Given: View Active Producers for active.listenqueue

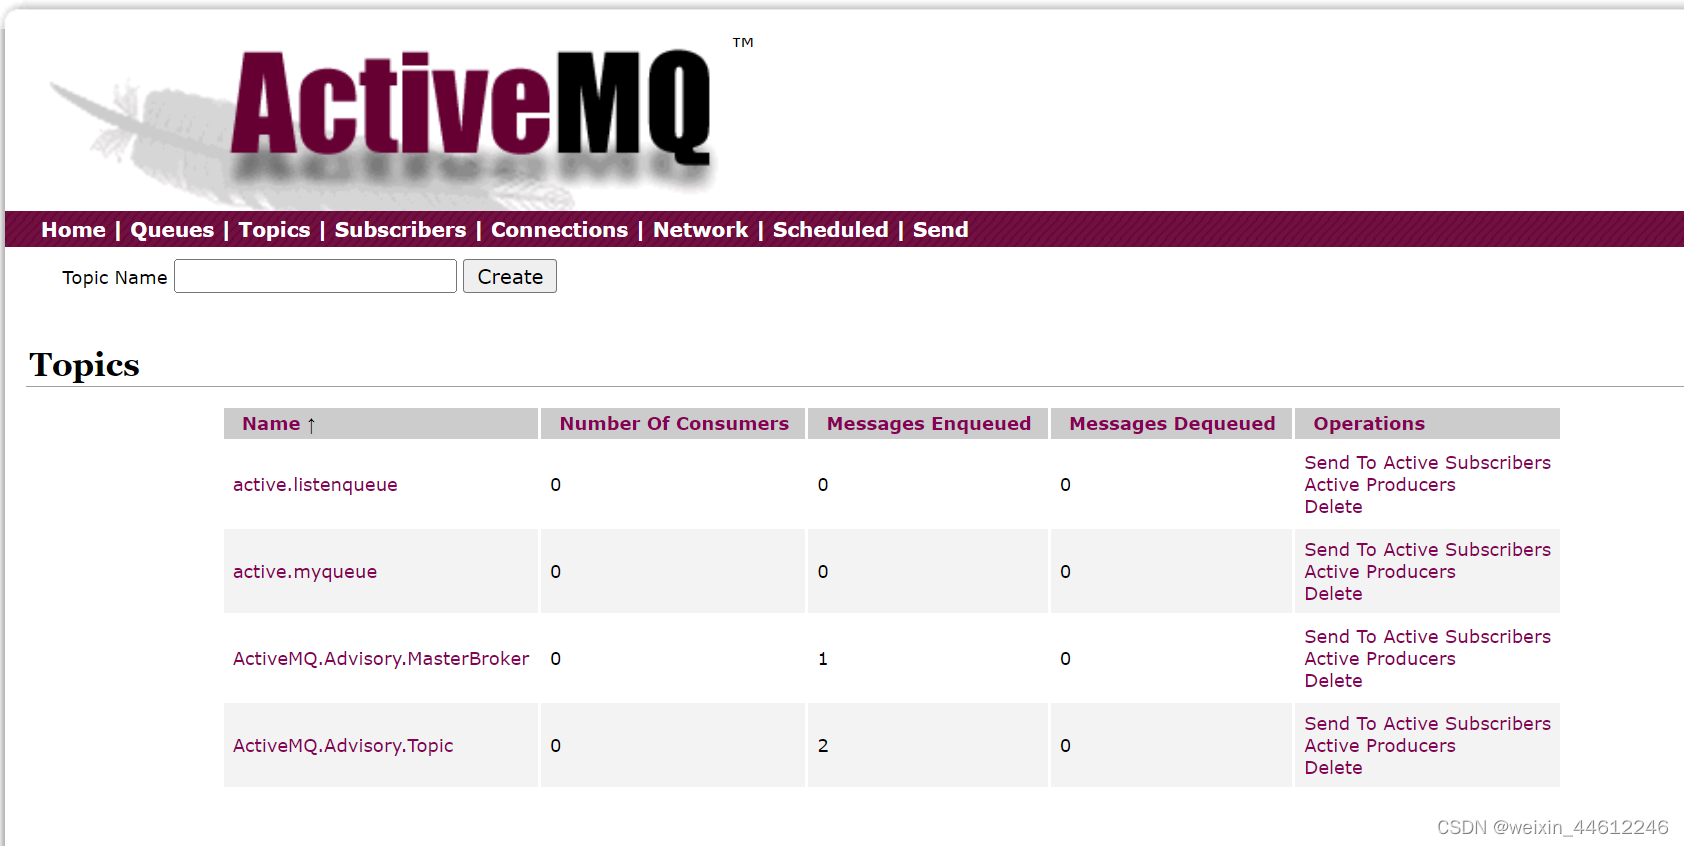Looking at the screenshot, I should (1380, 485).
